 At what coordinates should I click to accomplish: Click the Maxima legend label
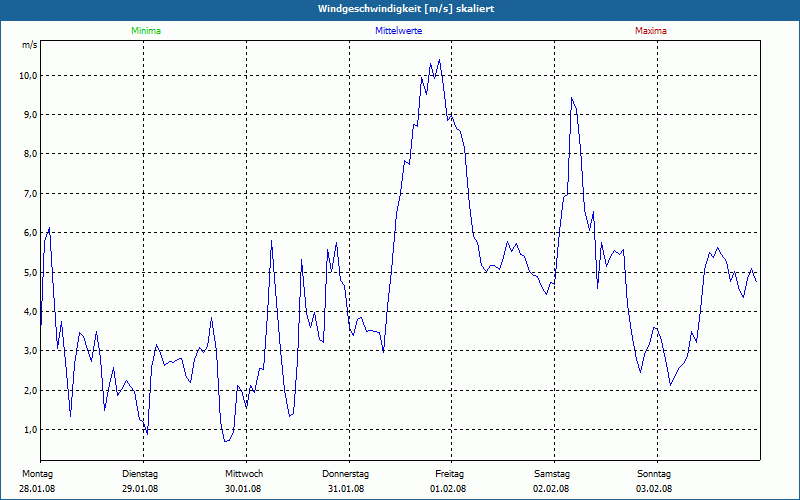click(651, 31)
